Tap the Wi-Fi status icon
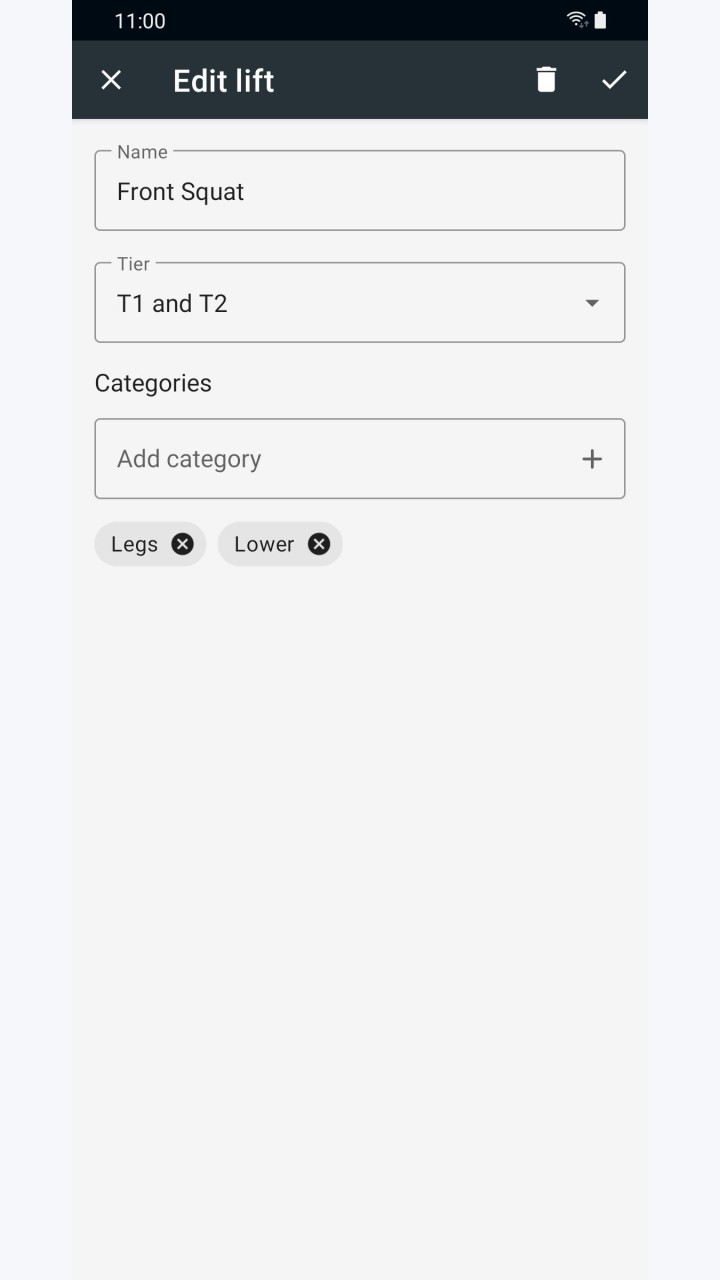The width and height of the screenshot is (720, 1280). (x=577, y=20)
